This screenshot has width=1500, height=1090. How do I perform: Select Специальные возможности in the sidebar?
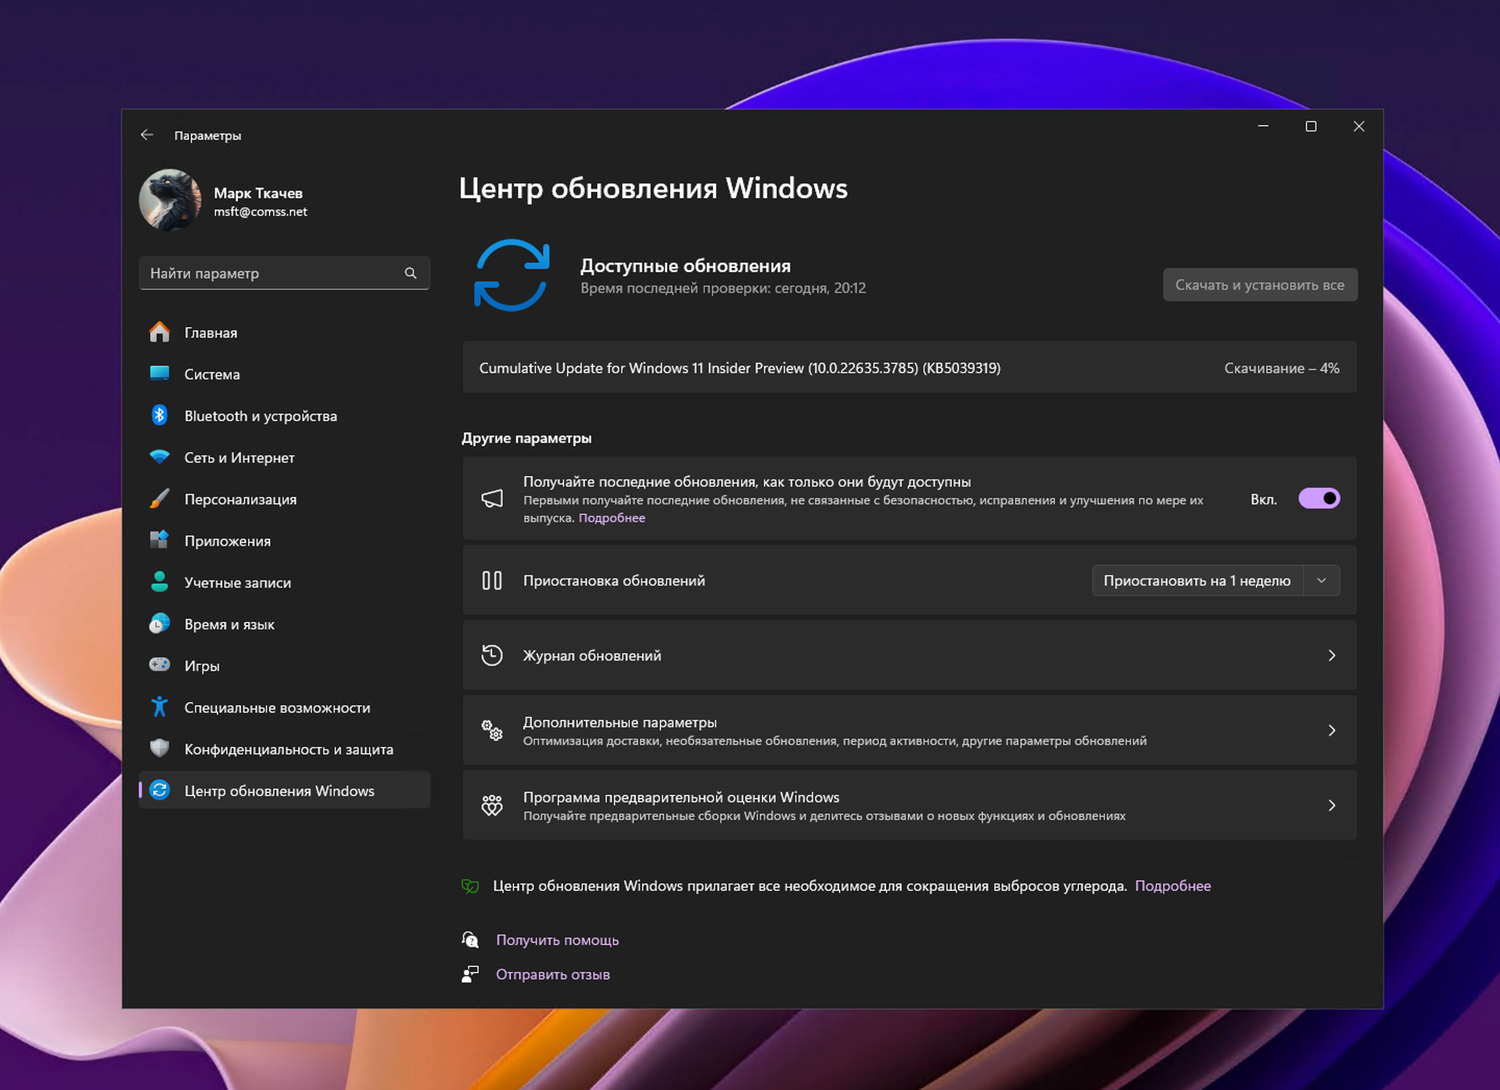pyautogui.click(x=284, y=707)
